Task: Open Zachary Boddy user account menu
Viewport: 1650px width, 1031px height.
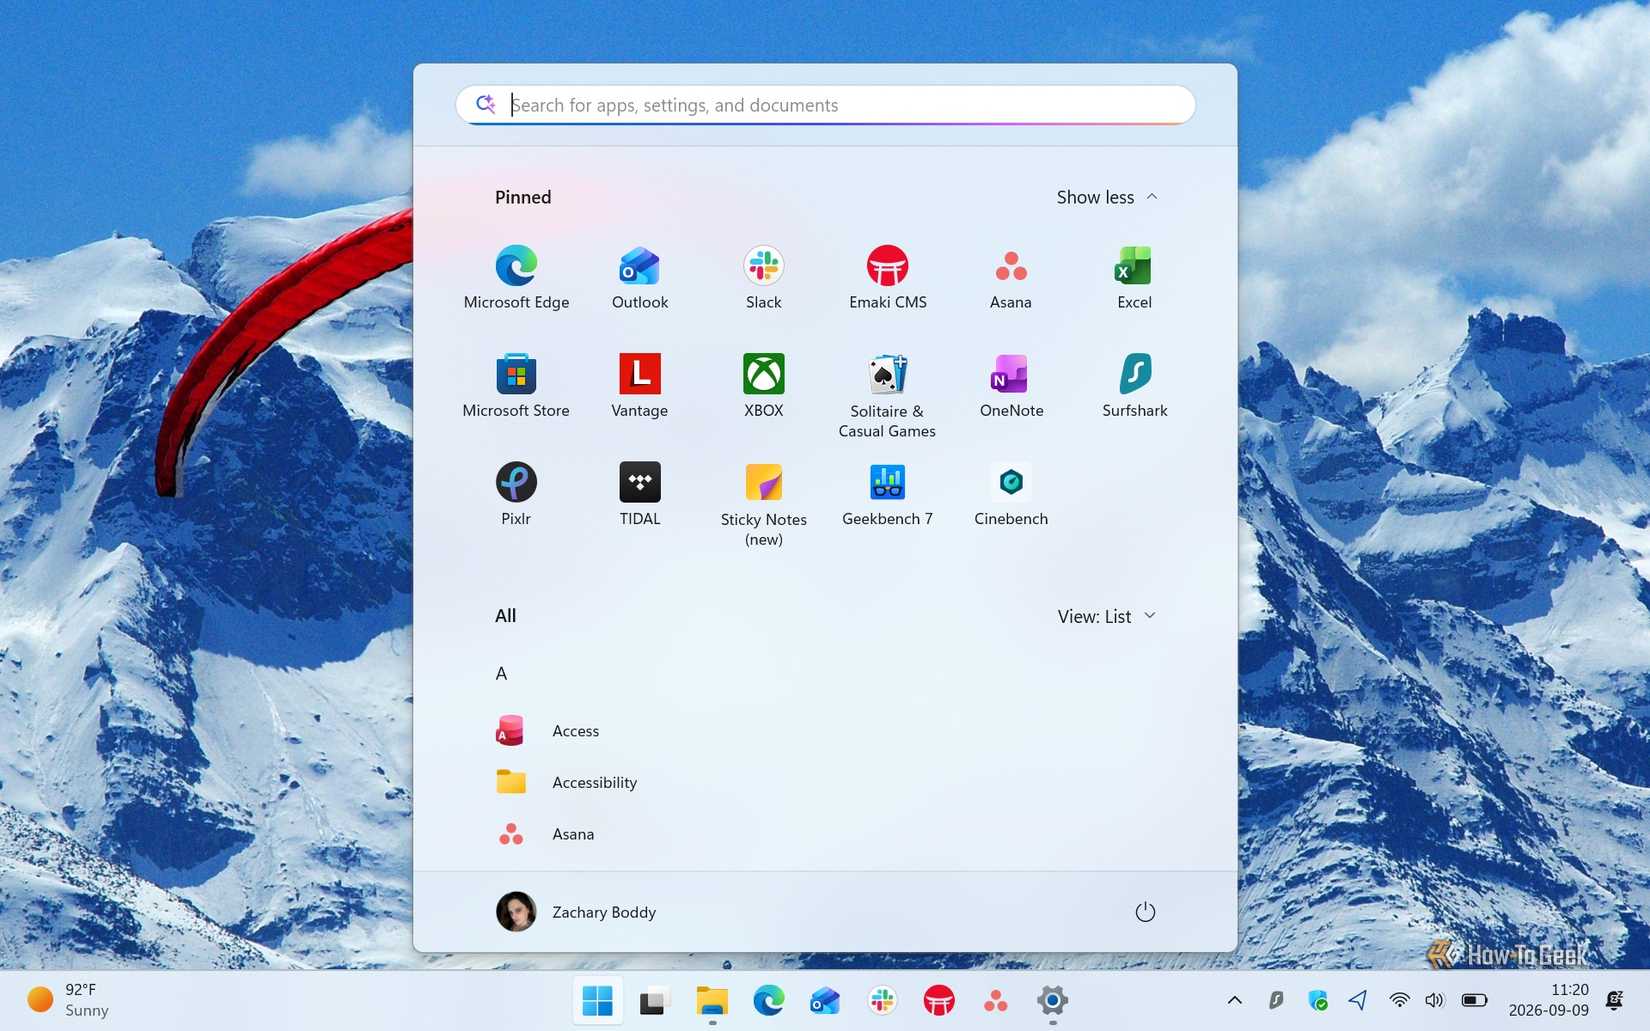Action: pyautogui.click(x=576, y=912)
